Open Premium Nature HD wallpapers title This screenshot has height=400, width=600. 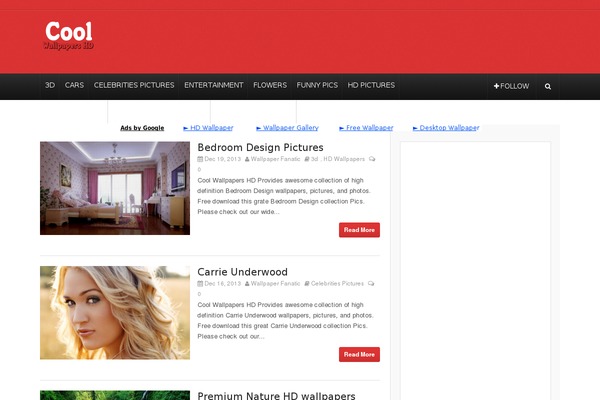click(x=276, y=395)
